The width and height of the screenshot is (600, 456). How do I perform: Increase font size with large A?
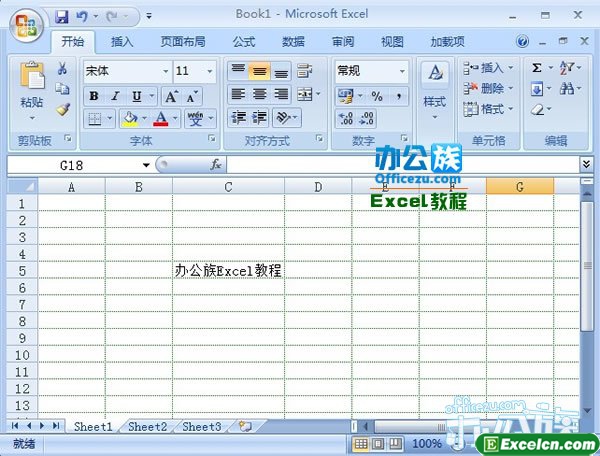point(171,96)
